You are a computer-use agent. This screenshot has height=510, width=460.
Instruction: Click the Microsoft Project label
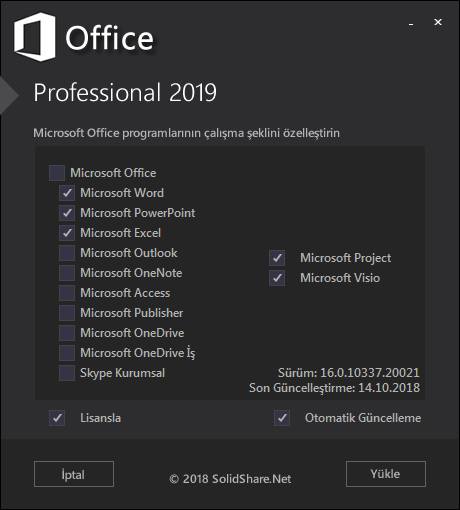346,258
